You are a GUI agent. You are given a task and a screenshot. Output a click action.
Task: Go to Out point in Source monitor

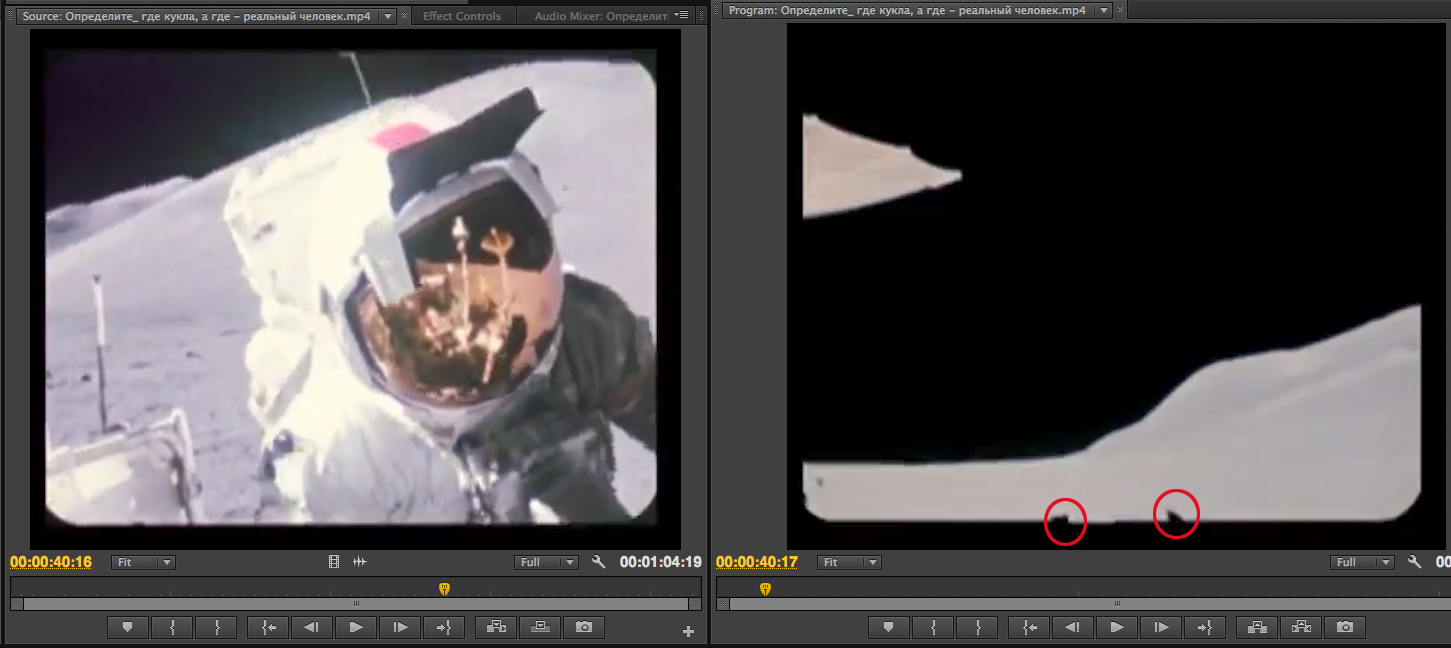pos(444,627)
